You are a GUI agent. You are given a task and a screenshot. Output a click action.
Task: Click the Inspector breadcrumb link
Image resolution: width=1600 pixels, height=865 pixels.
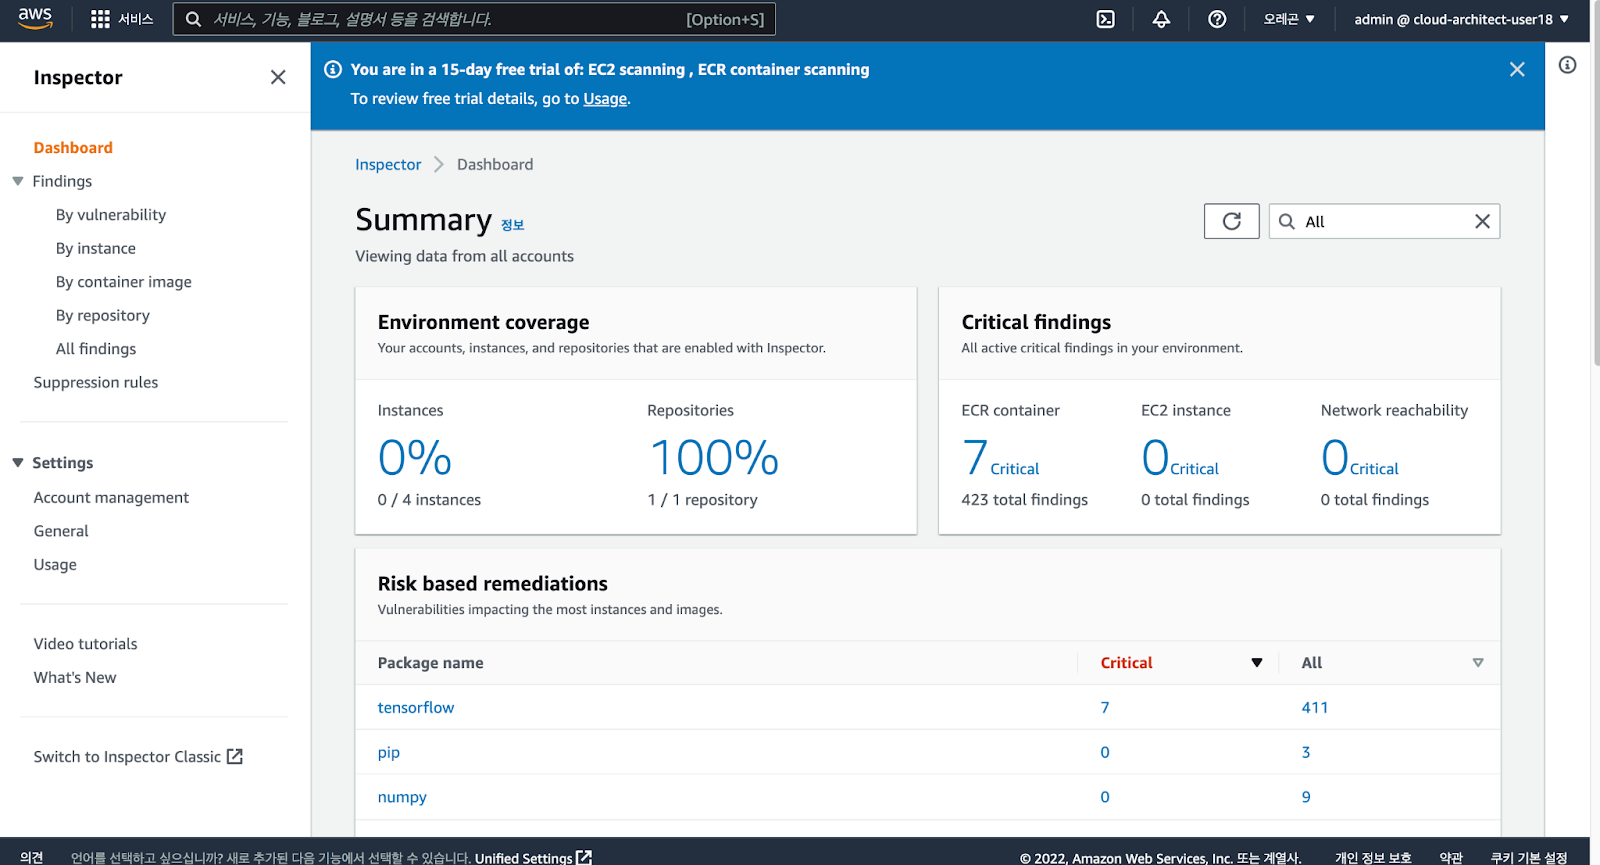[x=388, y=164]
